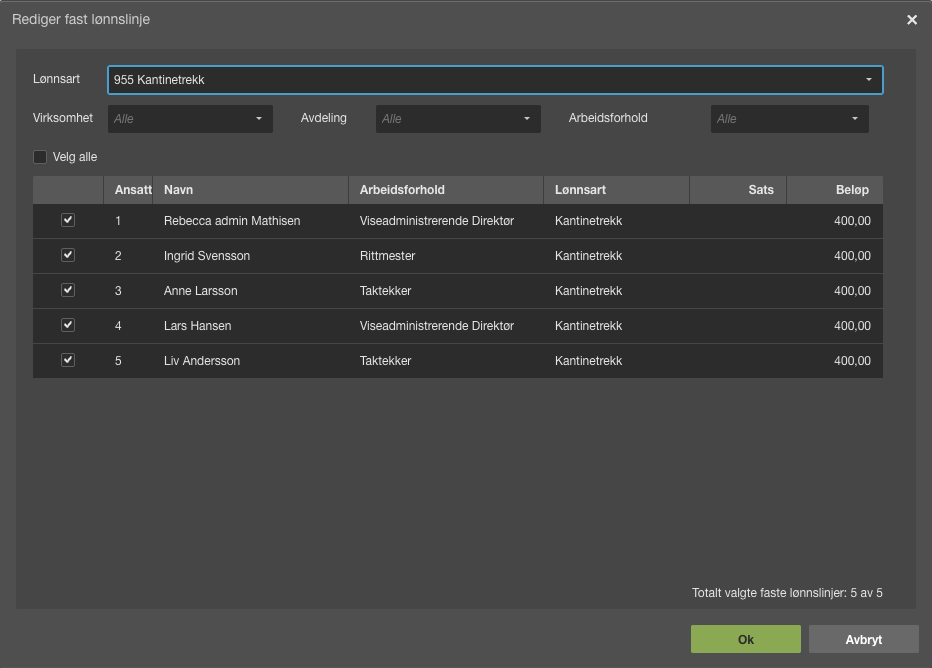The image size is (932, 668).
Task: Click the 400,00 amount for Liv Andersson
Action: [x=852, y=361]
